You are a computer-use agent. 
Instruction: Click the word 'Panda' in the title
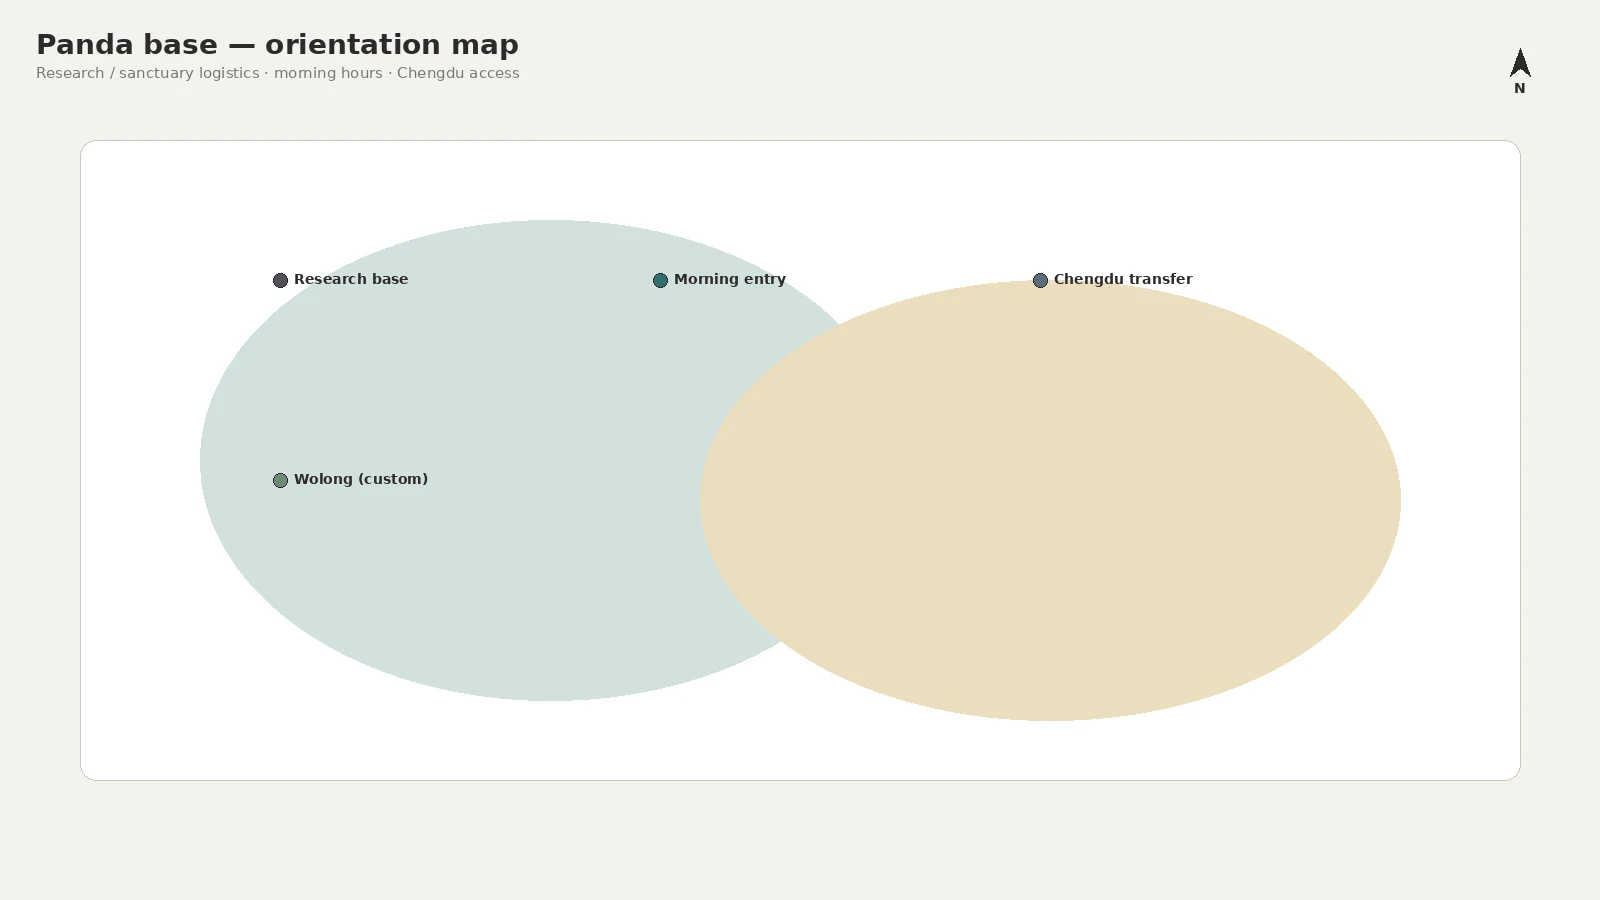click(x=77, y=45)
